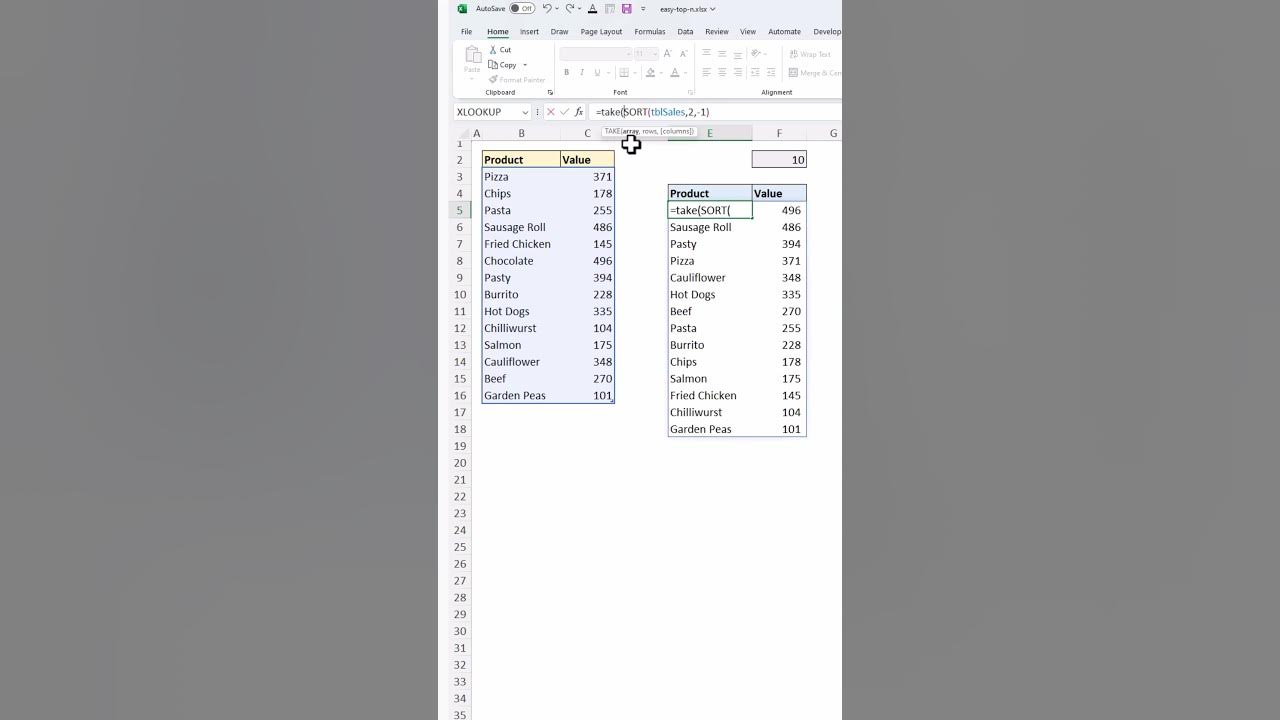This screenshot has height=720, width=1280.
Task: Click the sorted table Product header cell
Action: point(710,194)
